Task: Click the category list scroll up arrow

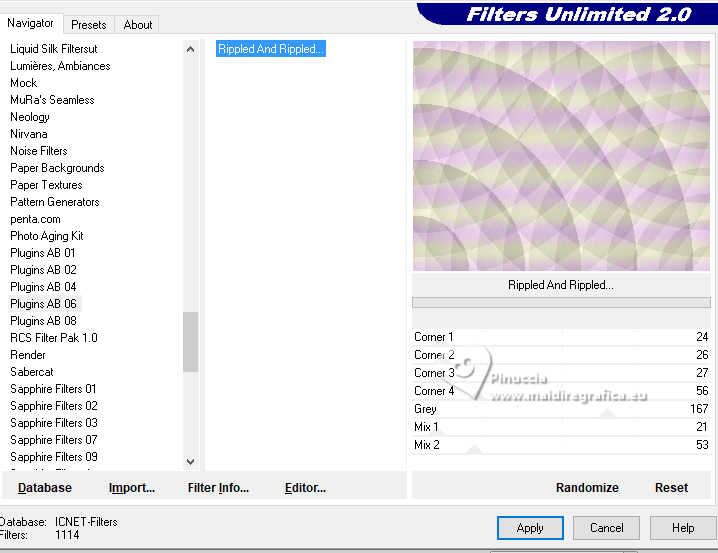Action: pyautogui.click(x=190, y=49)
